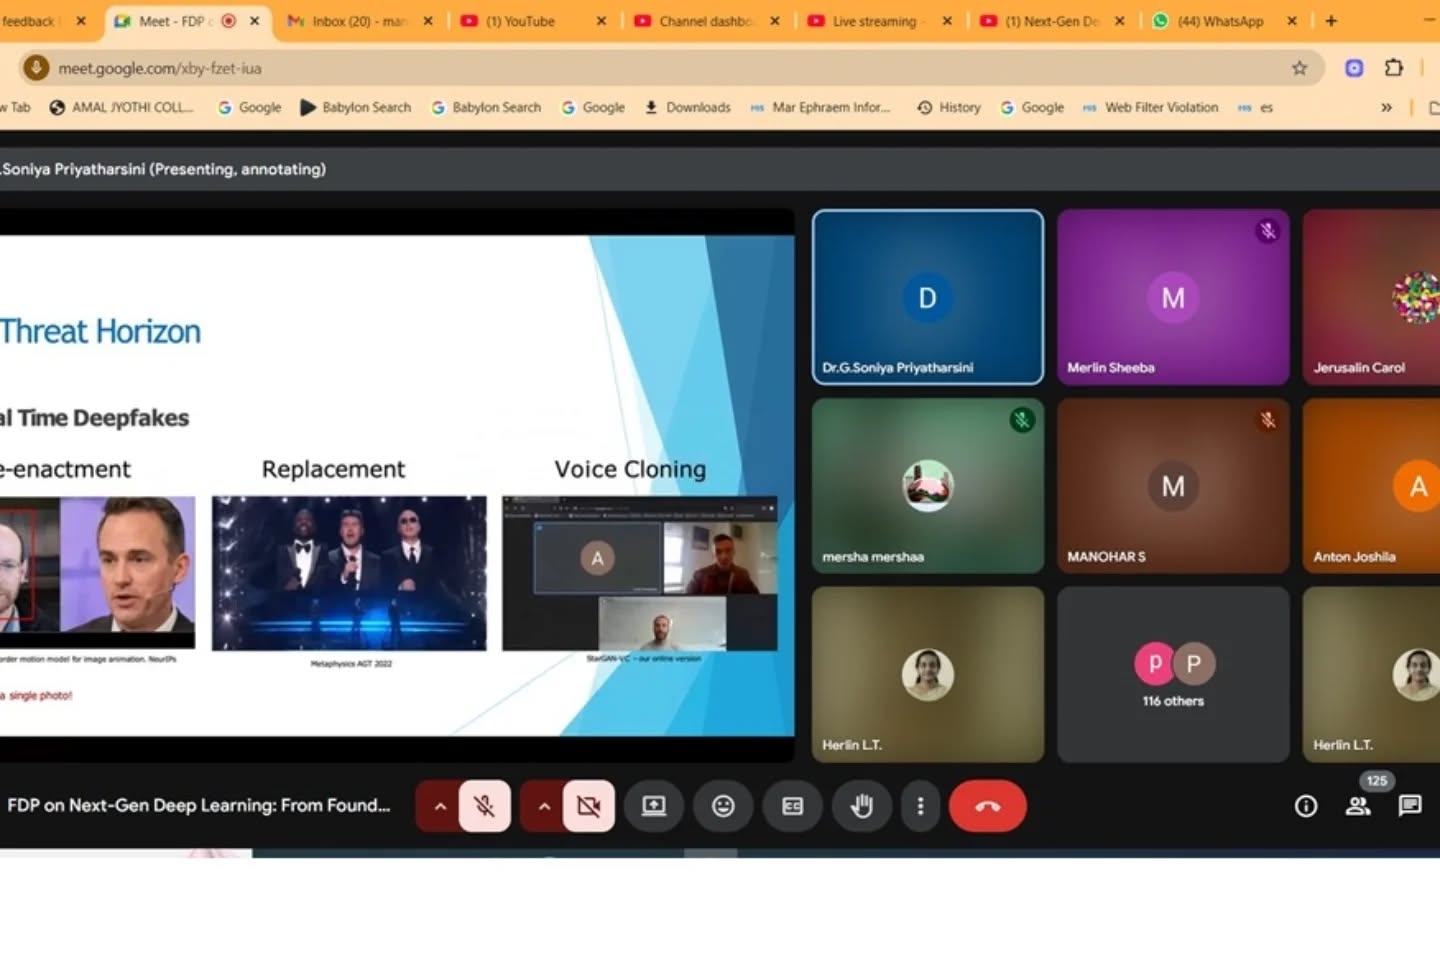Close the (1) Next-Gen De... tab
The width and height of the screenshot is (1440, 960).
point(1119,21)
